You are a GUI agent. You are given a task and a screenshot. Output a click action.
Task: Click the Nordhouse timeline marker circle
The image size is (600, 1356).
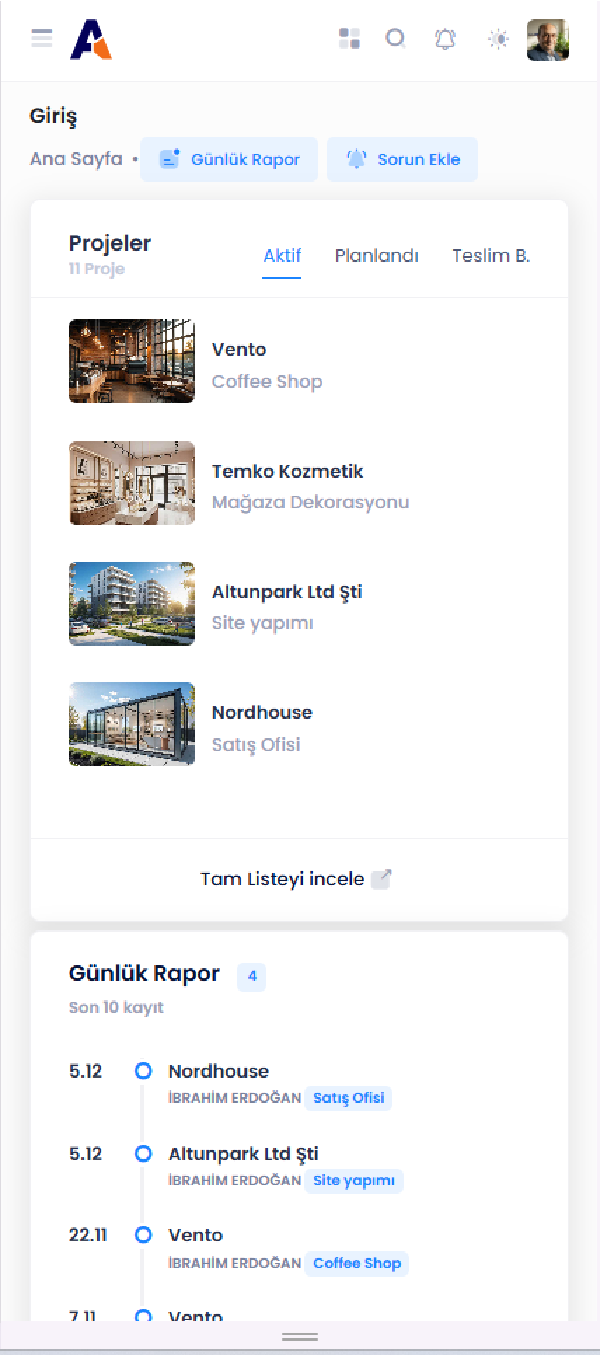coord(143,1071)
